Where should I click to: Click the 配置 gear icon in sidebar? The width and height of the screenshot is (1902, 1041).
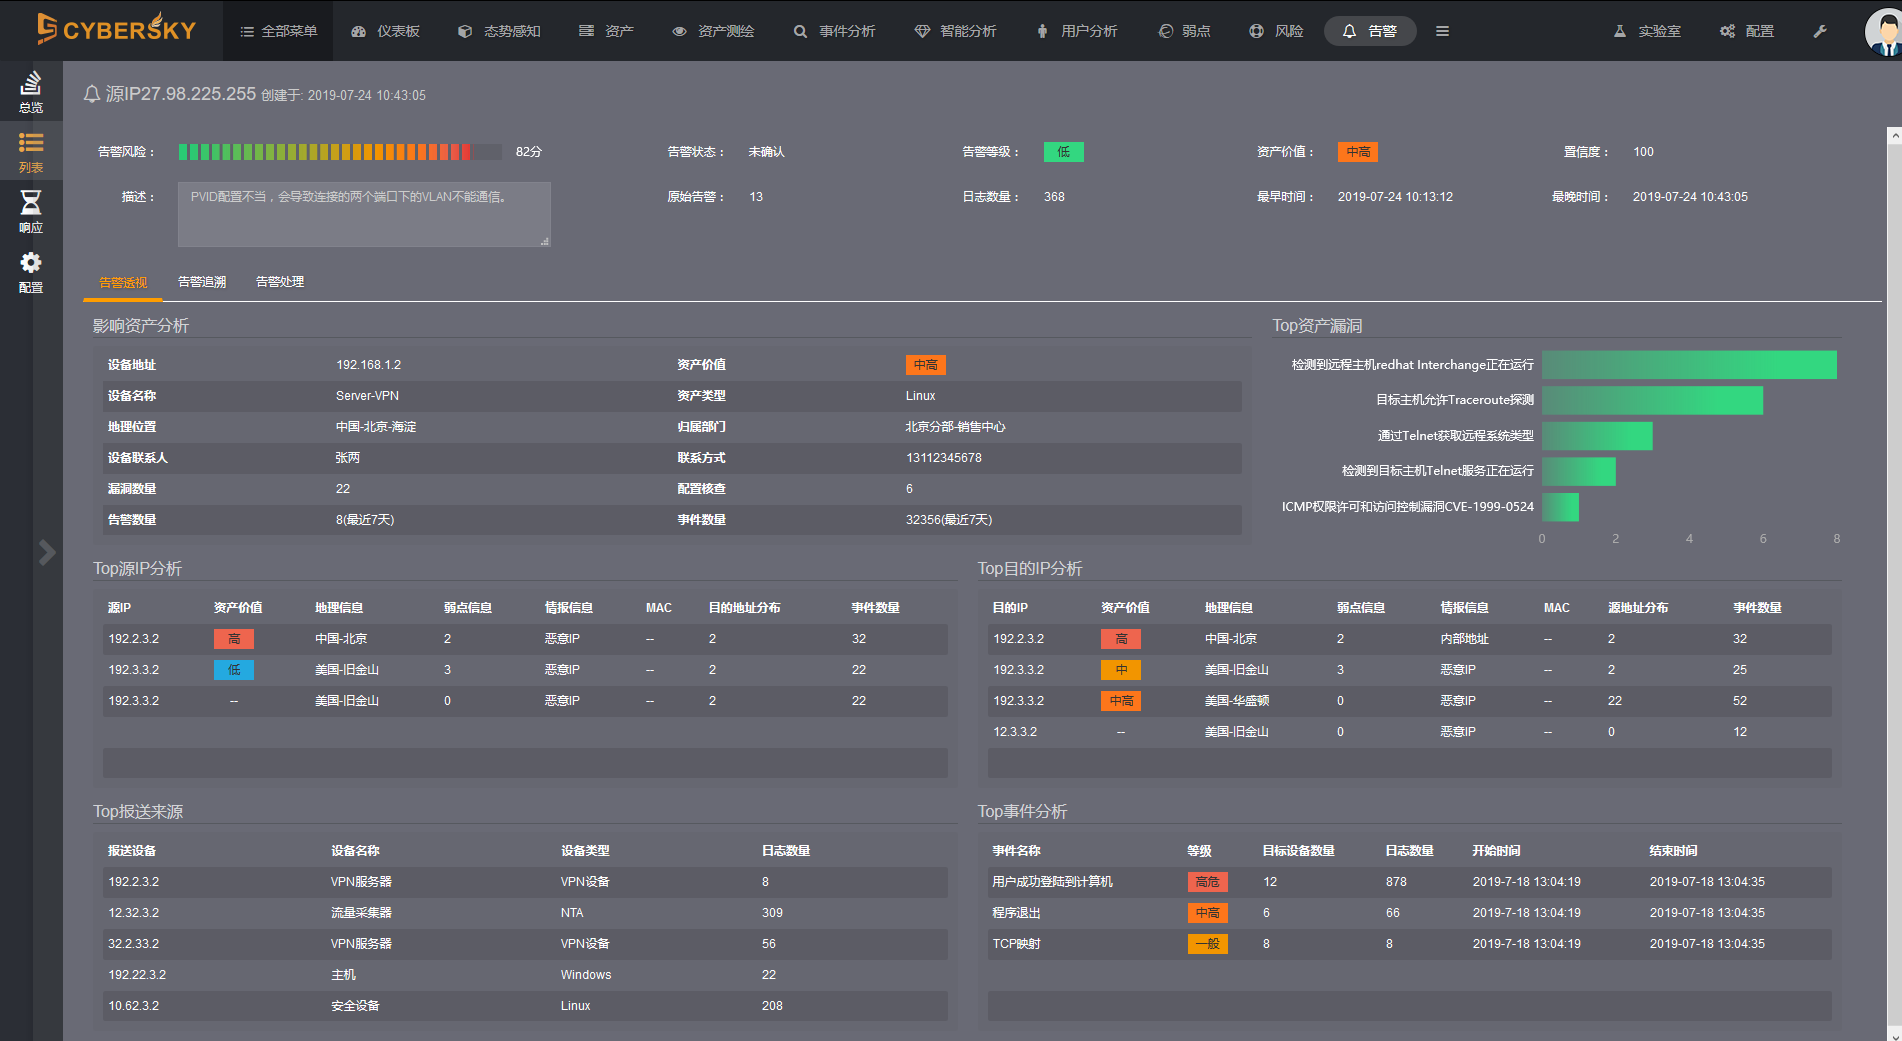(x=31, y=271)
